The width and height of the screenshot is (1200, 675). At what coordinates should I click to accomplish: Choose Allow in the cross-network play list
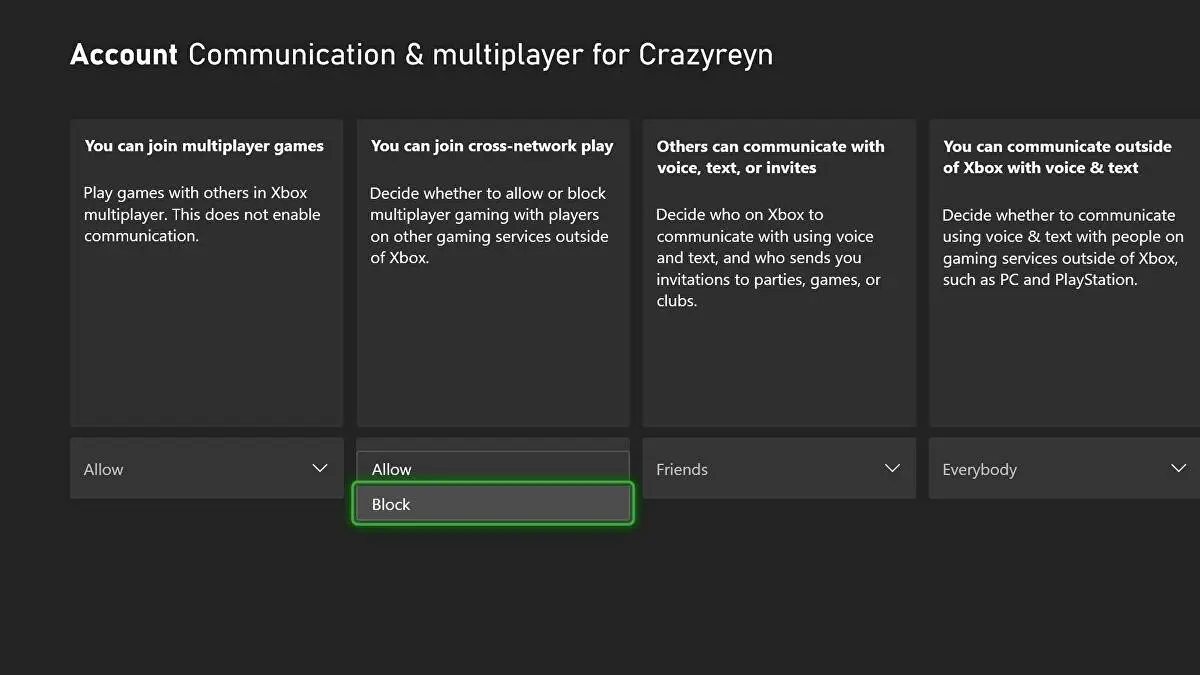492,468
